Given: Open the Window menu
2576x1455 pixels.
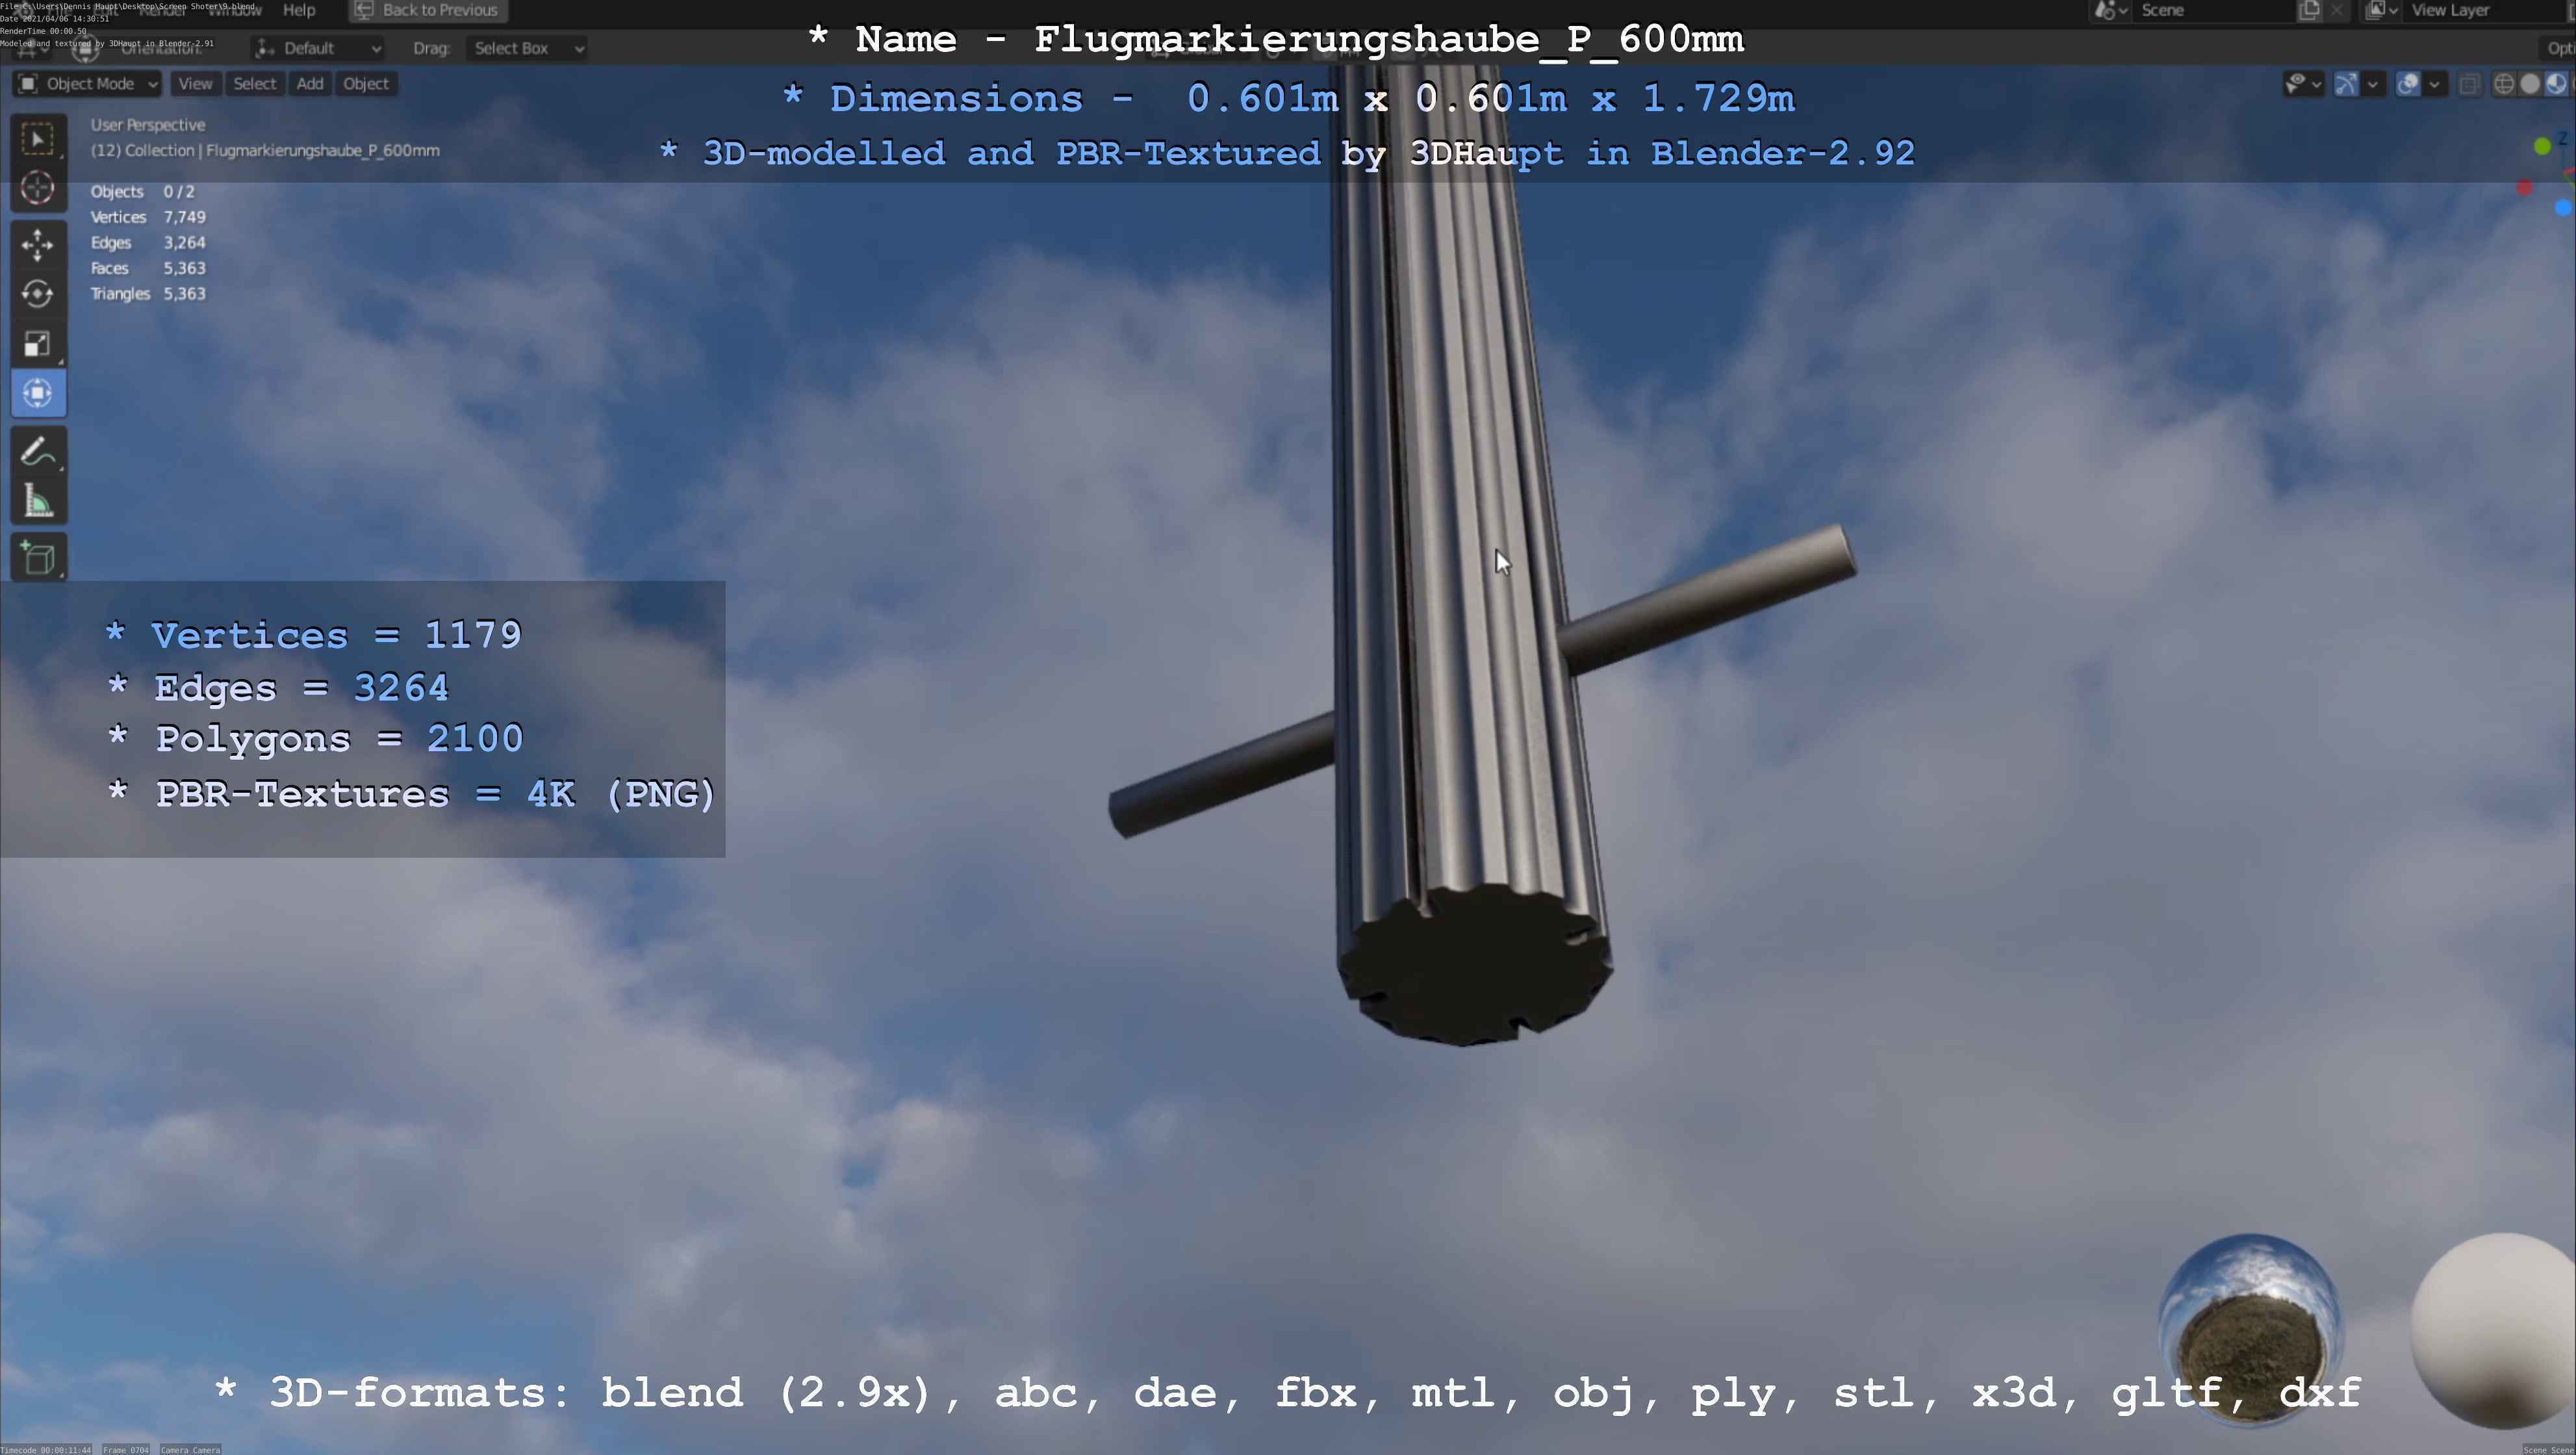Looking at the screenshot, I should click(235, 10).
